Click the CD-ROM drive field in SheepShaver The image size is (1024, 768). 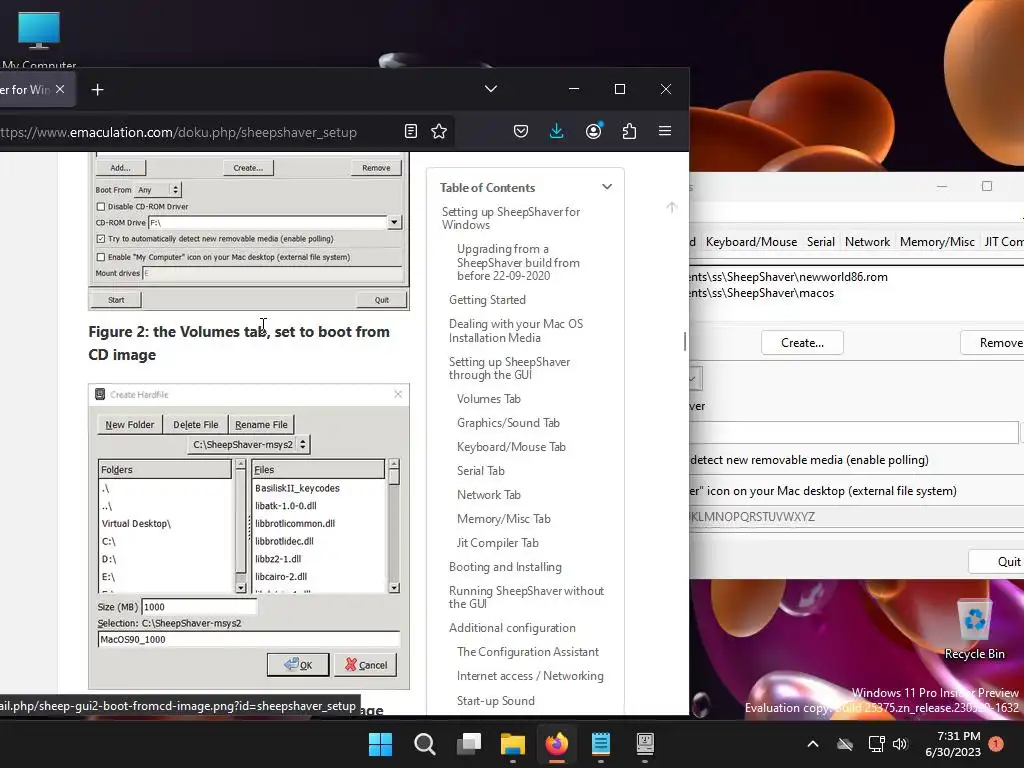[x=854, y=432]
